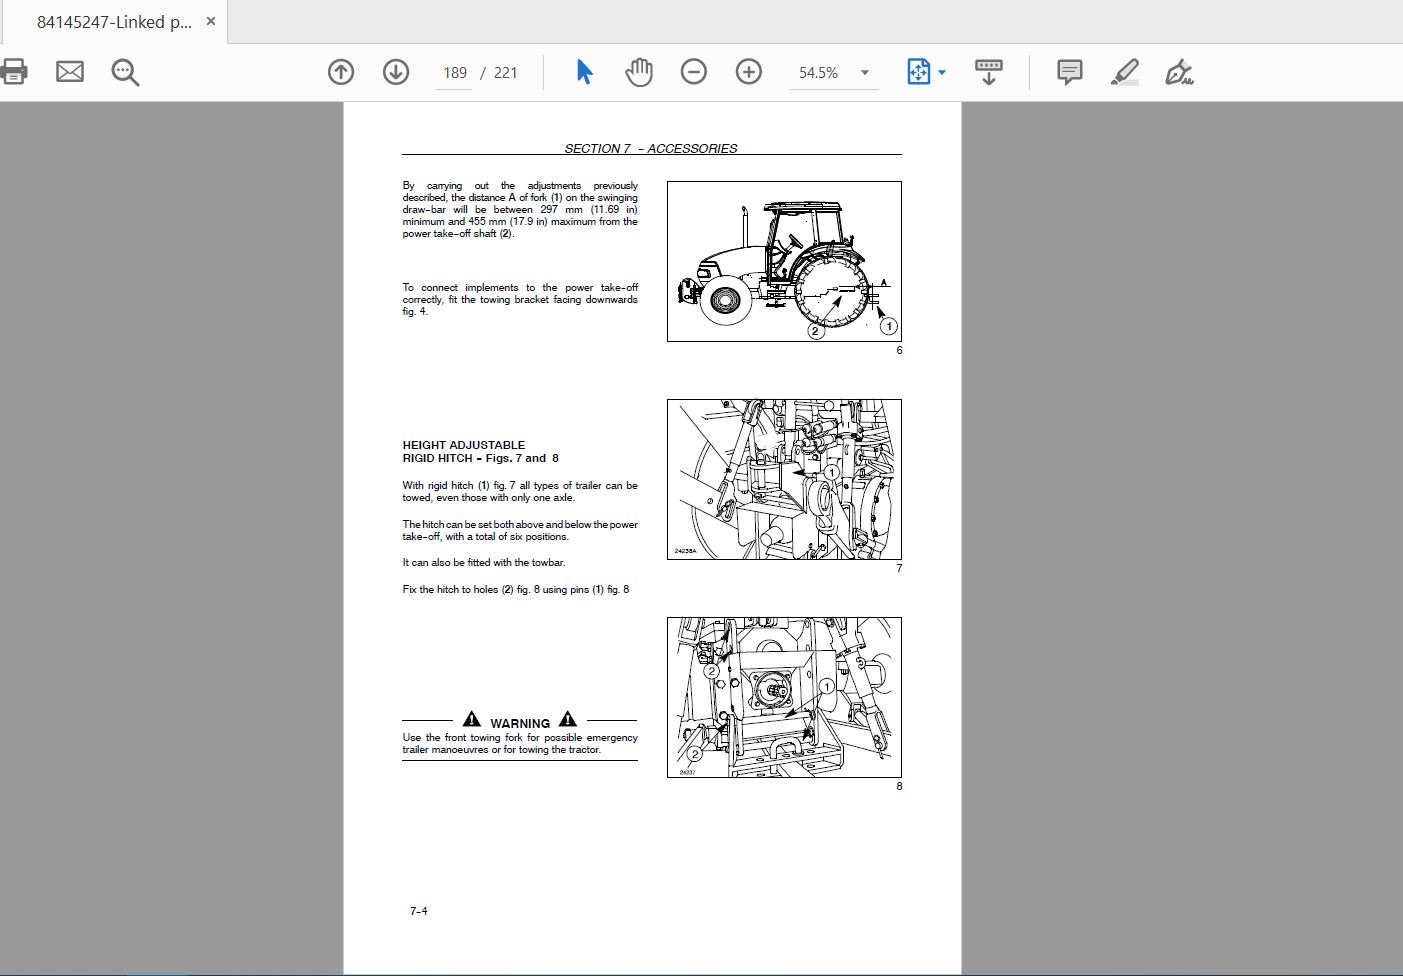Click the page number '7-4' footer

click(419, 911)
